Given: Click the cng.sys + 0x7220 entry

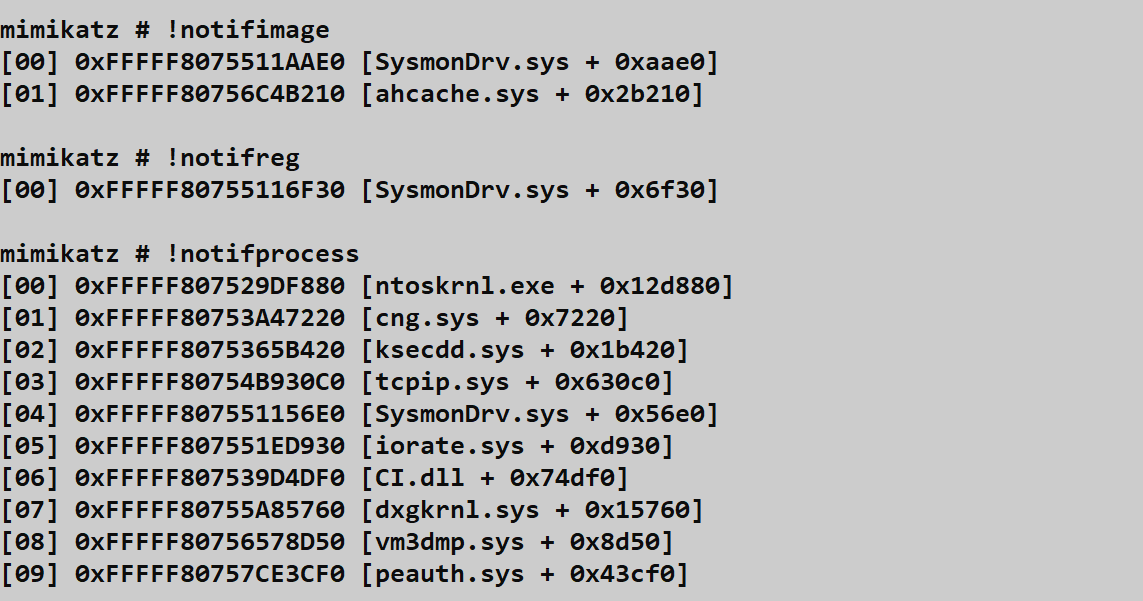Looking at the screenshot, I should tap(495, 318).
